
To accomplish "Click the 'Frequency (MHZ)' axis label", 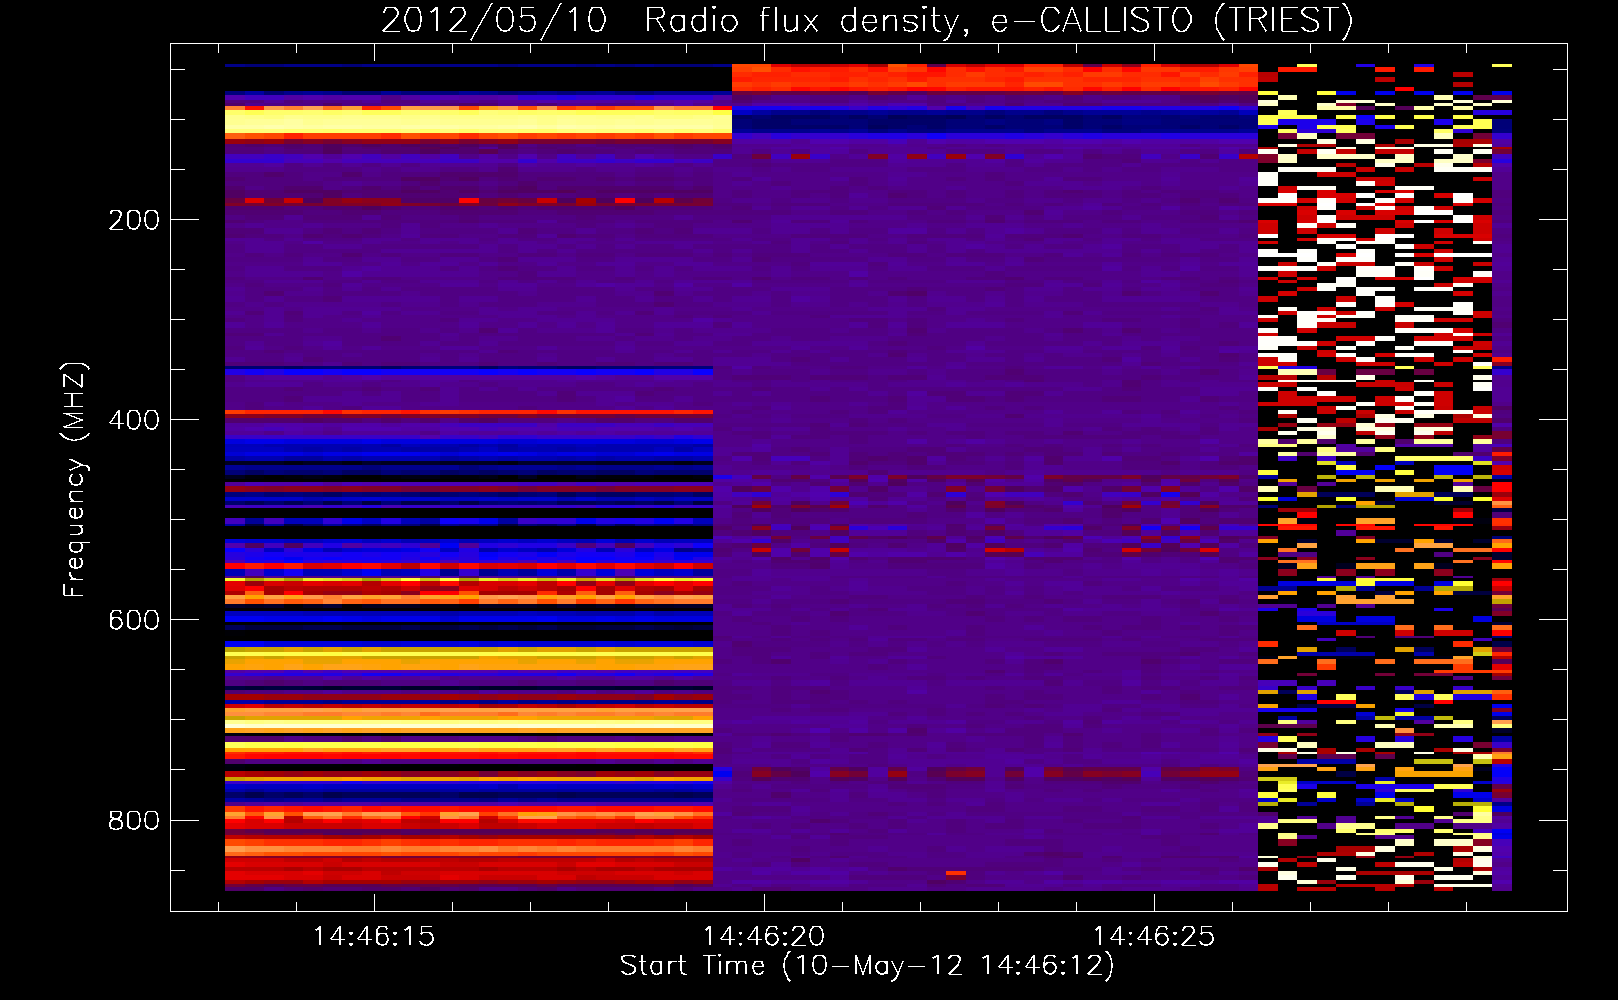I will [74, 480].
